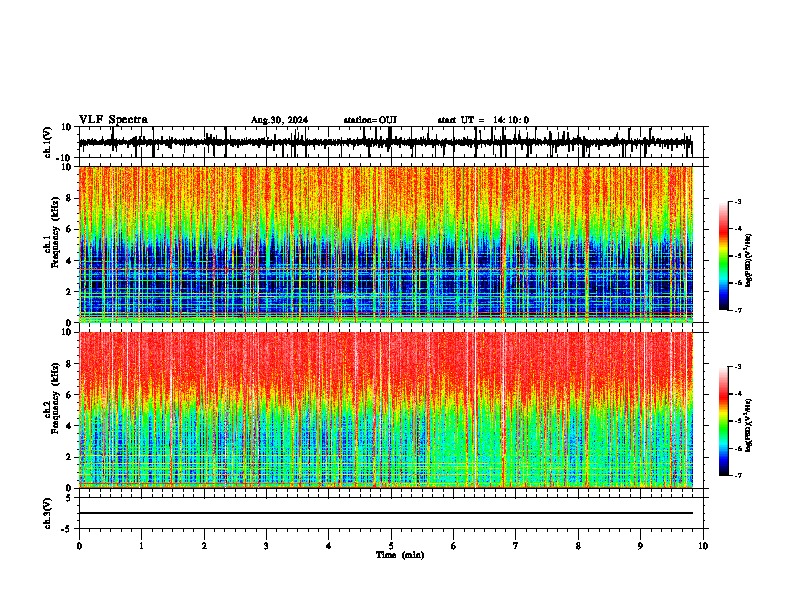The image size is (792, 612).
Task: Click the 8 kHz tick on ch.2 frequency axis
Action: click(x=69, y=364)
